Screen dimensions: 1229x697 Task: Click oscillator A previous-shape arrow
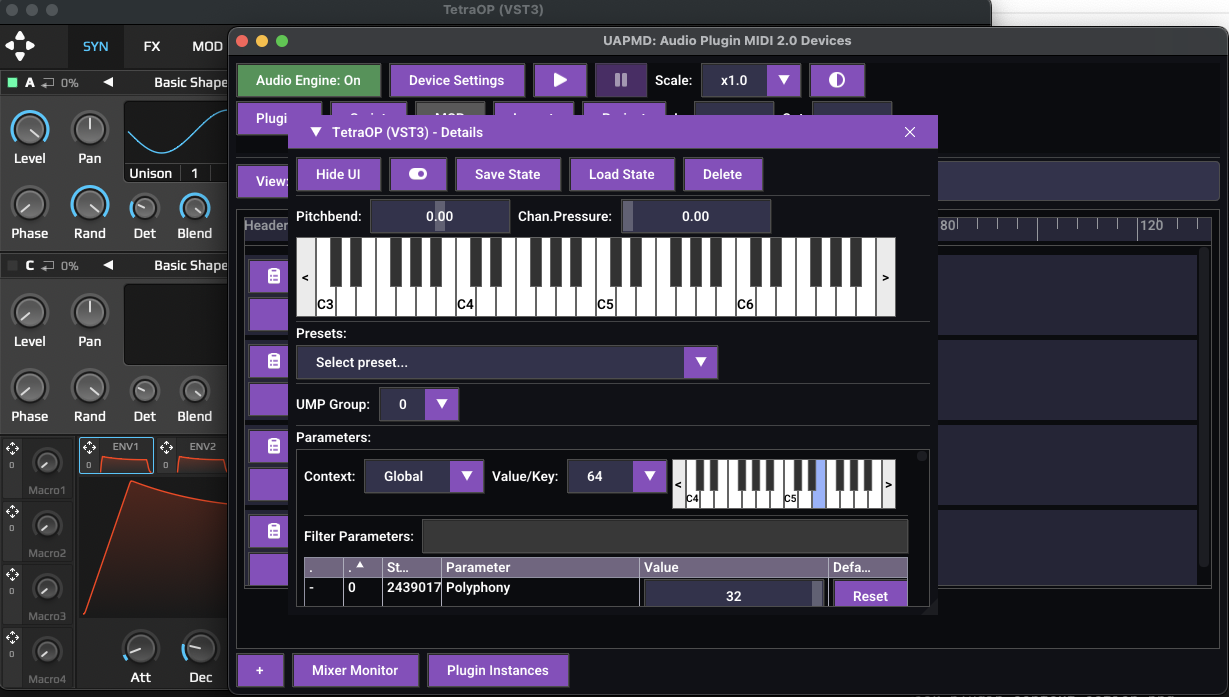[108, 83]
